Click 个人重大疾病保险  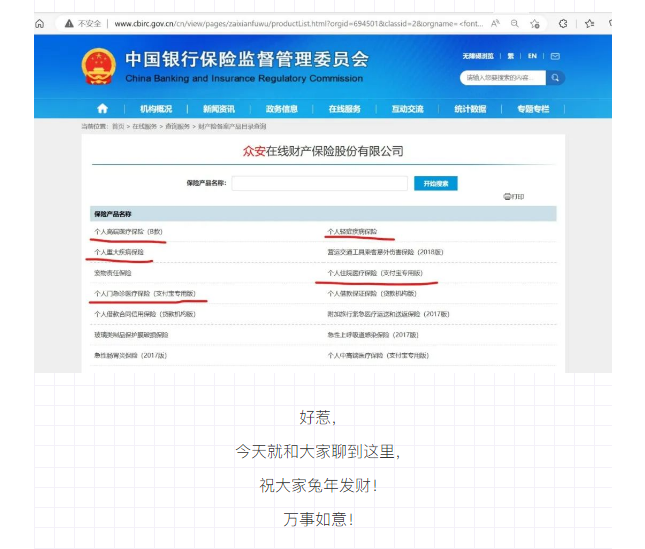click(119, 252)
